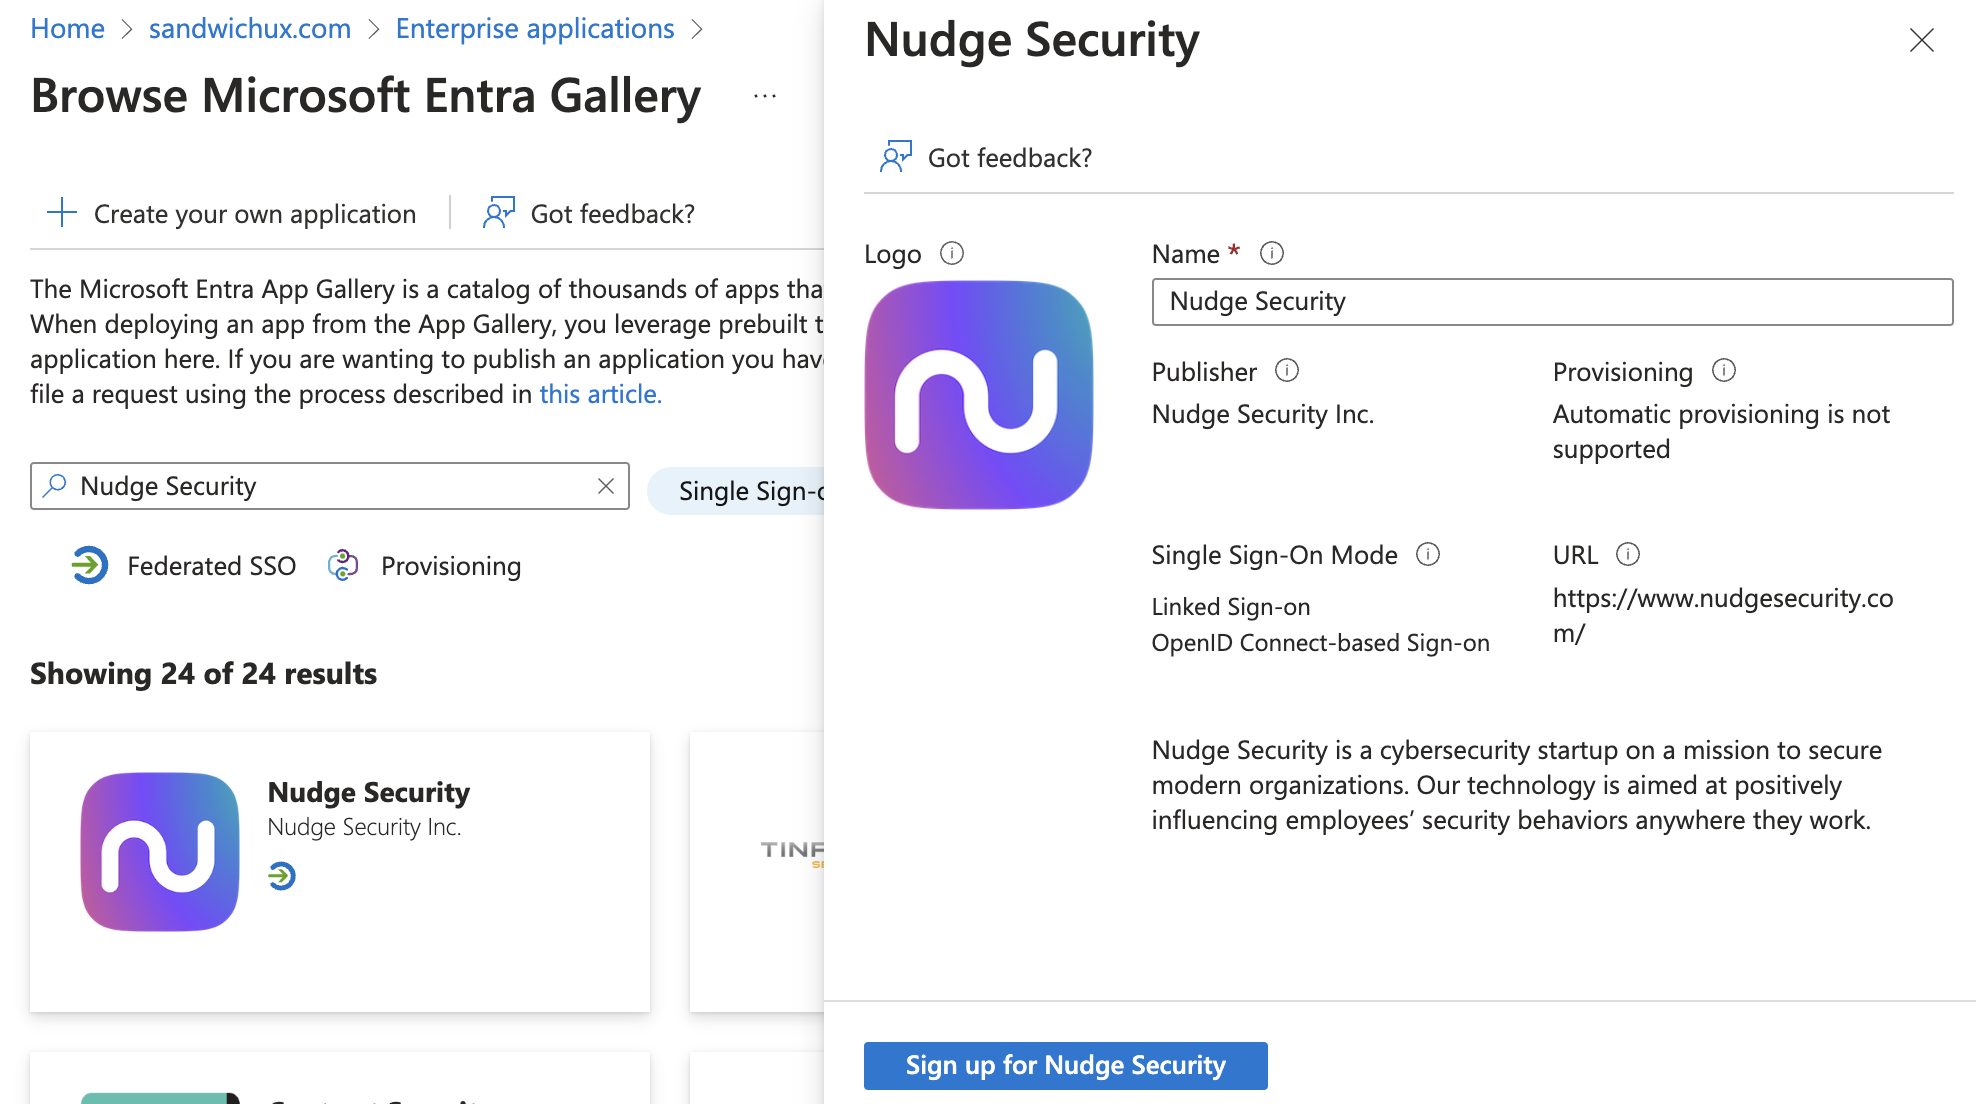This screenshot has width=1976, height=1104.
Task: Clear the gallery search box text
Action: coord(606,486)
